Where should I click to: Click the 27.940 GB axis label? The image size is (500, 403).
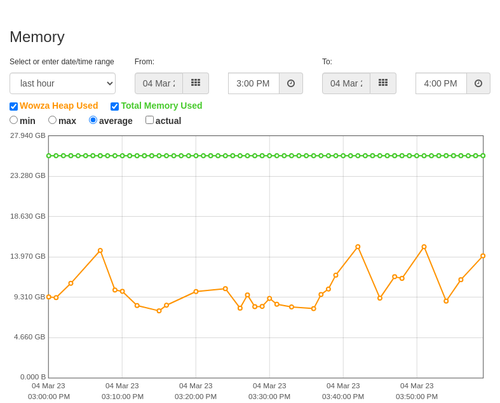28,136
